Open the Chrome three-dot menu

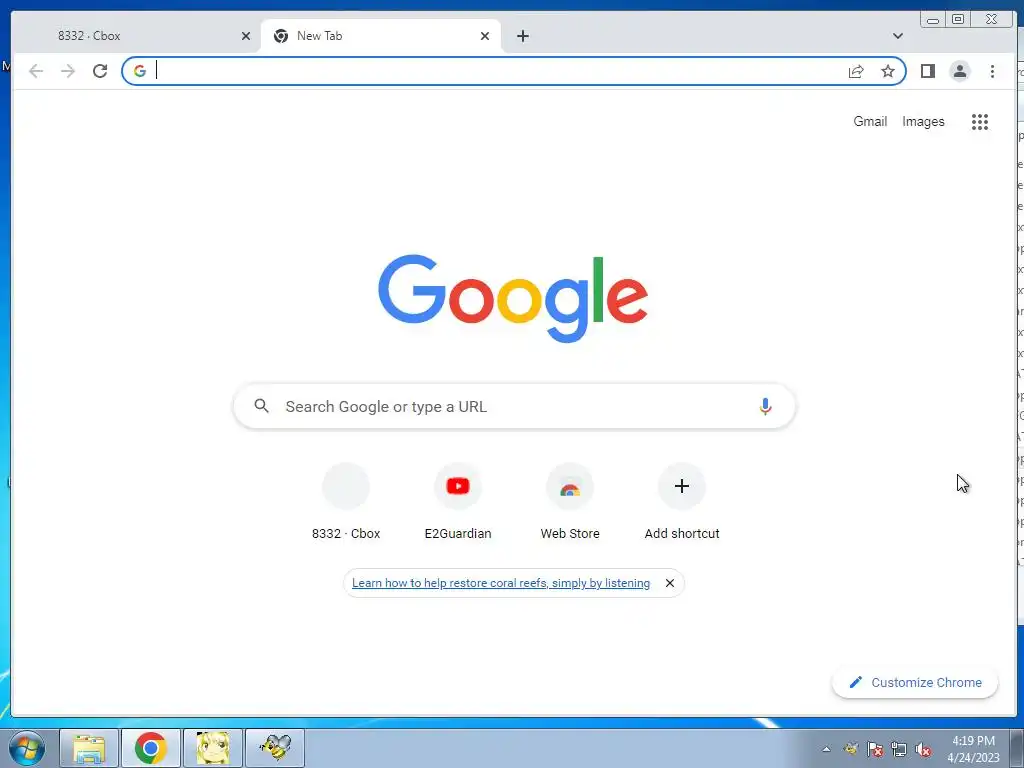[x=992, y=71]
